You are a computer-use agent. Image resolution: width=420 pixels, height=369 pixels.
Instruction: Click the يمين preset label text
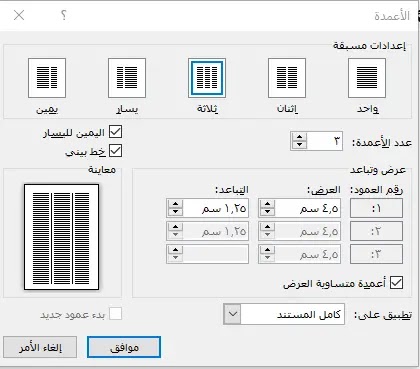coord(47,109)
